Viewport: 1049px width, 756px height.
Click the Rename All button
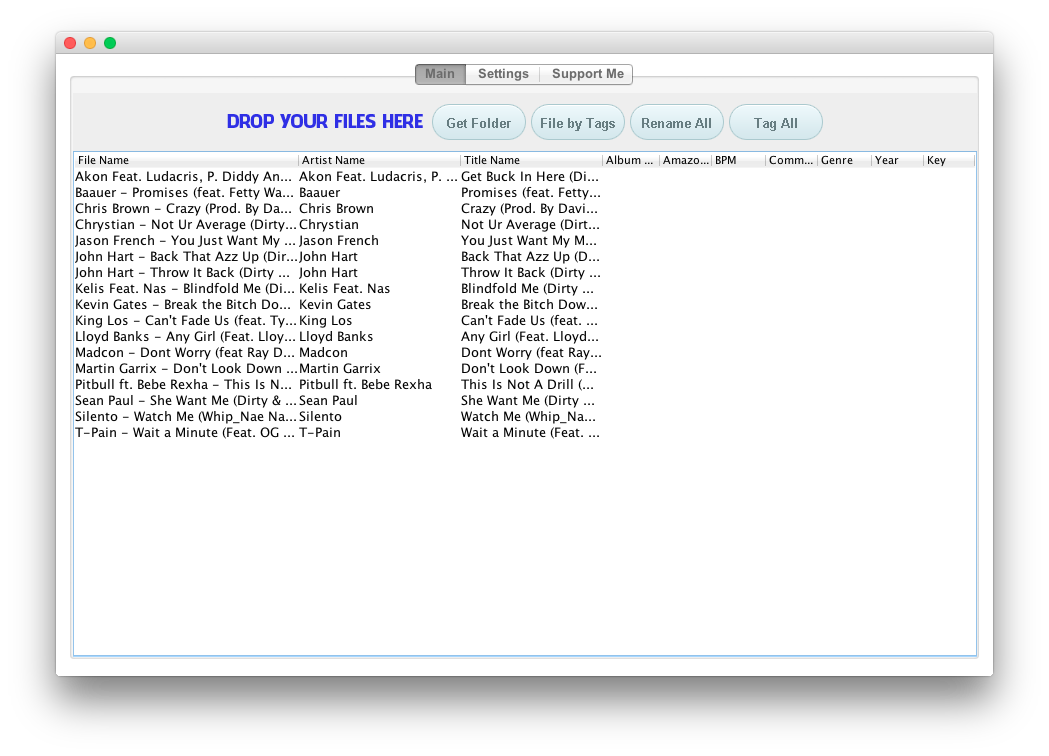click(x=676, y=122)
